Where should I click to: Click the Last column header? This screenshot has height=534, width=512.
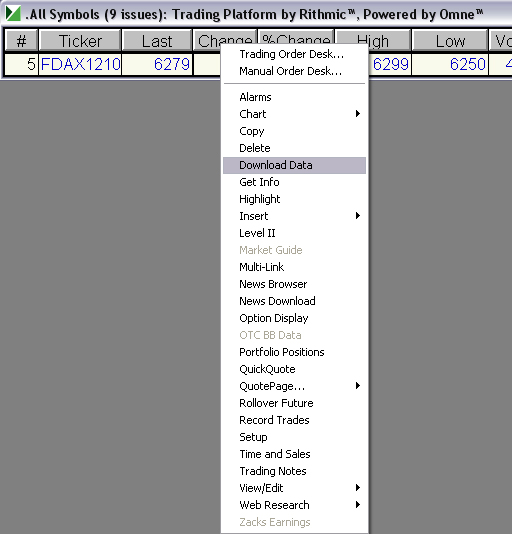pyautogui.click(x=157, y=41)
